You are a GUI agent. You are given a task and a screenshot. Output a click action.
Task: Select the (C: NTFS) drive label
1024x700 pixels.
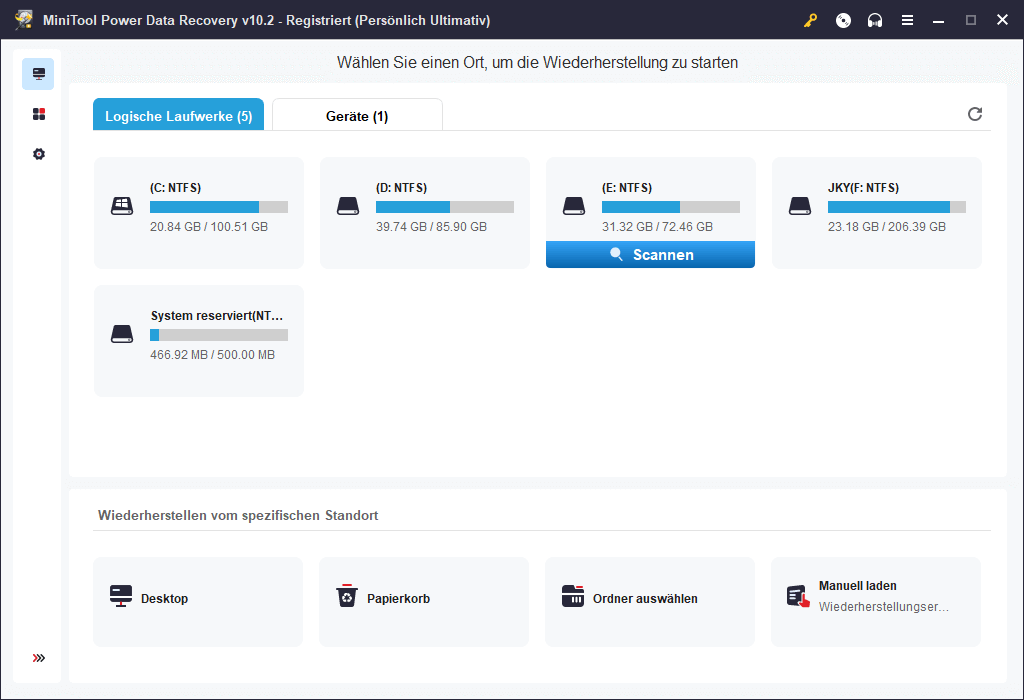tap(176, 188)
